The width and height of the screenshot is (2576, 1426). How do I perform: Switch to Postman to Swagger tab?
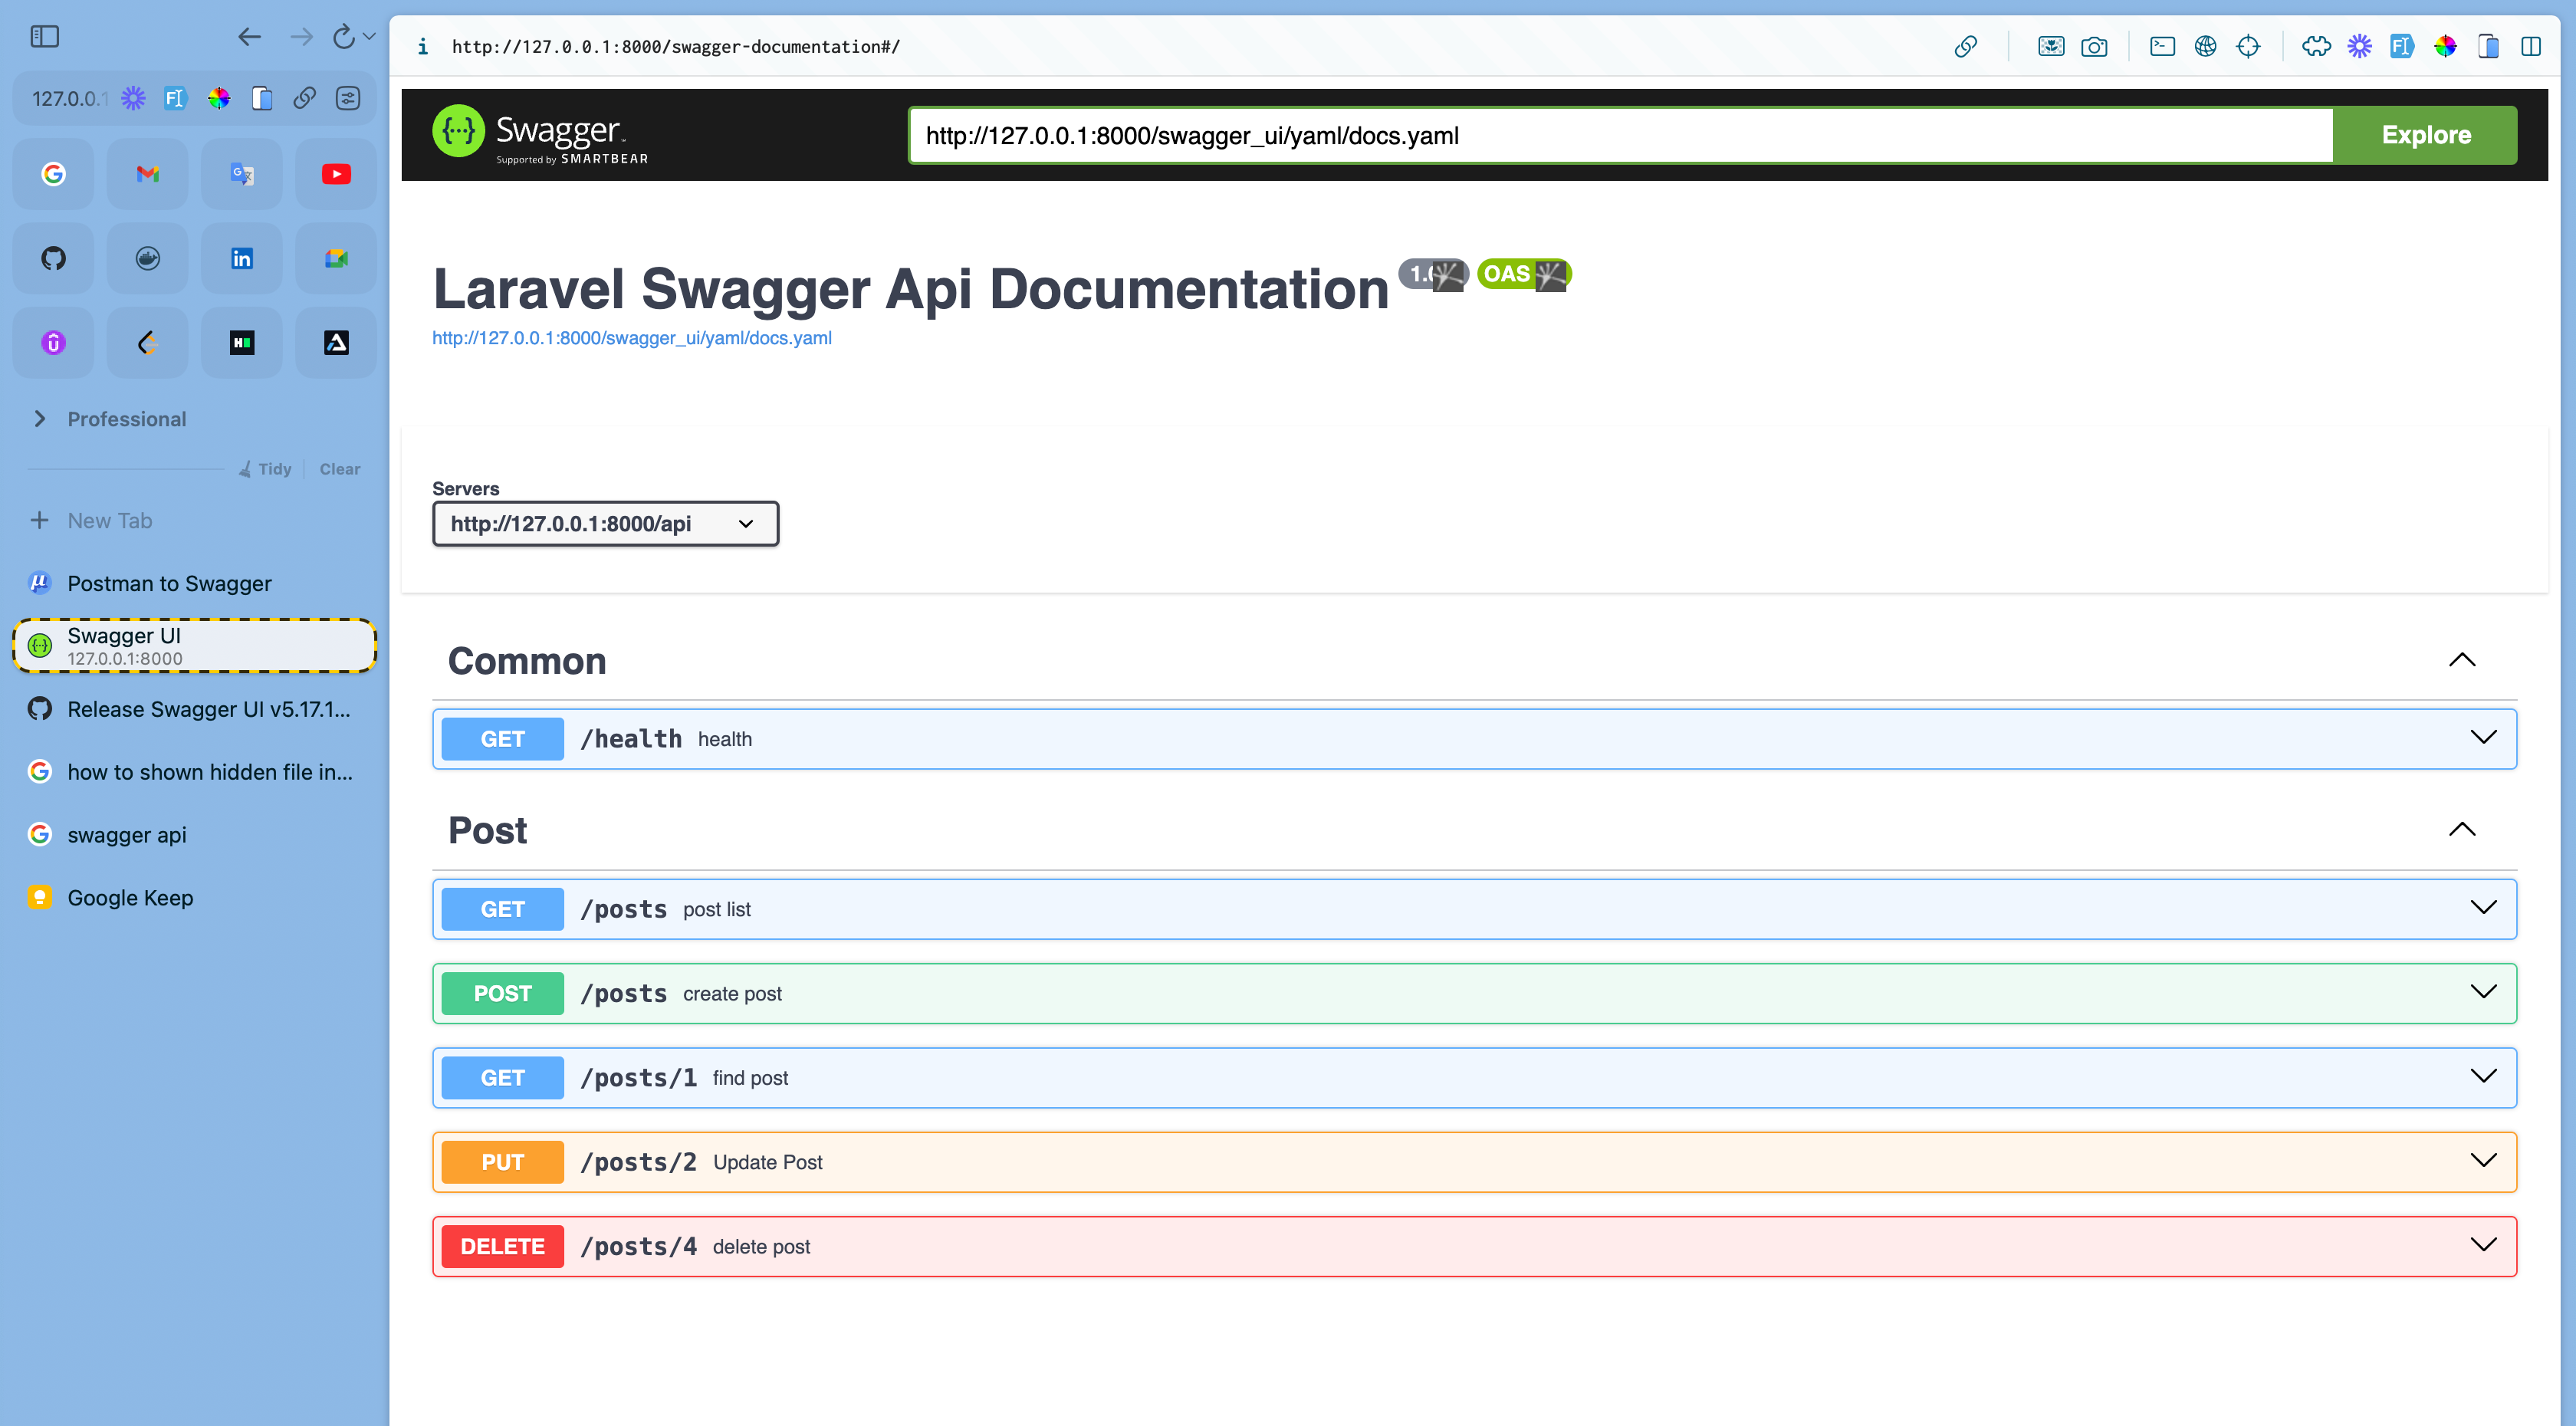[169, 583]
